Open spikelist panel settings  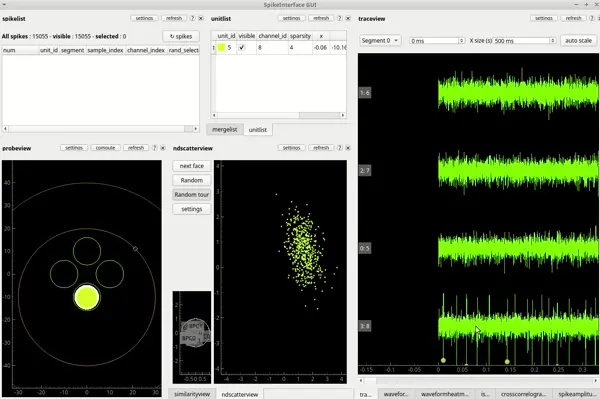click(x=144, y=18)
